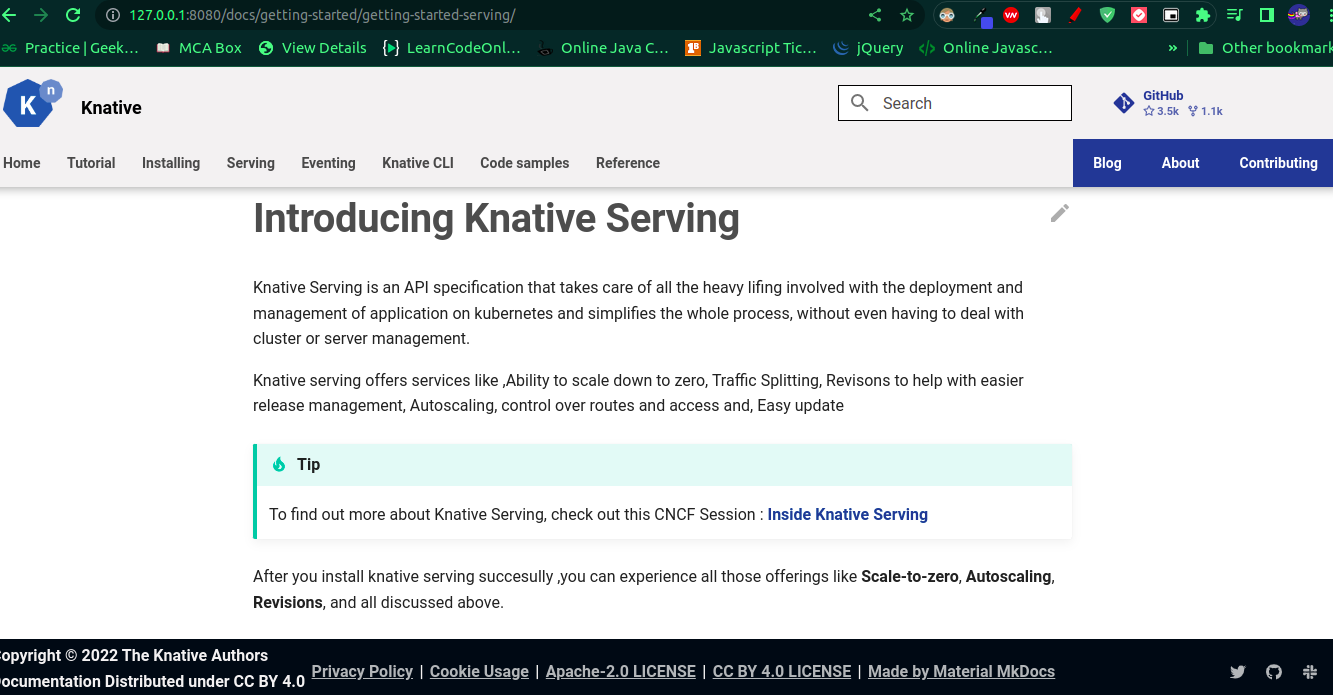Focus the Search input field
This screenshot has width=1333, height=695.
pyautogui.click(x=955, y=103)
